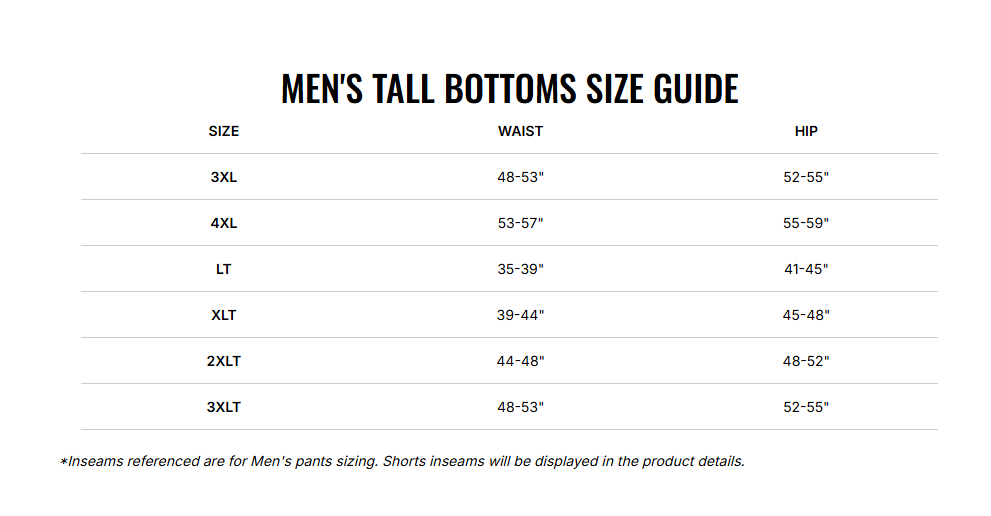
Task: Click the 3XL waist value 48-53"
Action: 520,177
